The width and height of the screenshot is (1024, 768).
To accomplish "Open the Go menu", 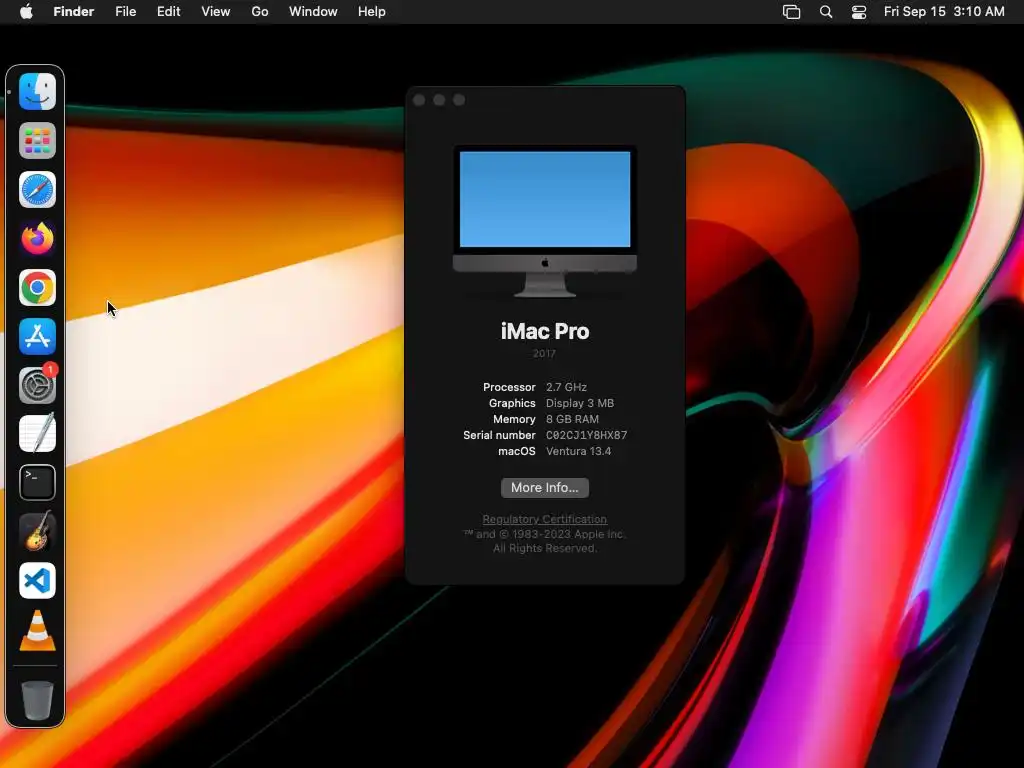I will coord(260,12).
